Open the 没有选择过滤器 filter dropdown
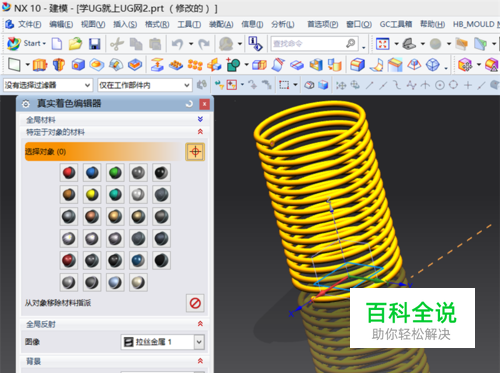The image size is (500, 373). 48,85
